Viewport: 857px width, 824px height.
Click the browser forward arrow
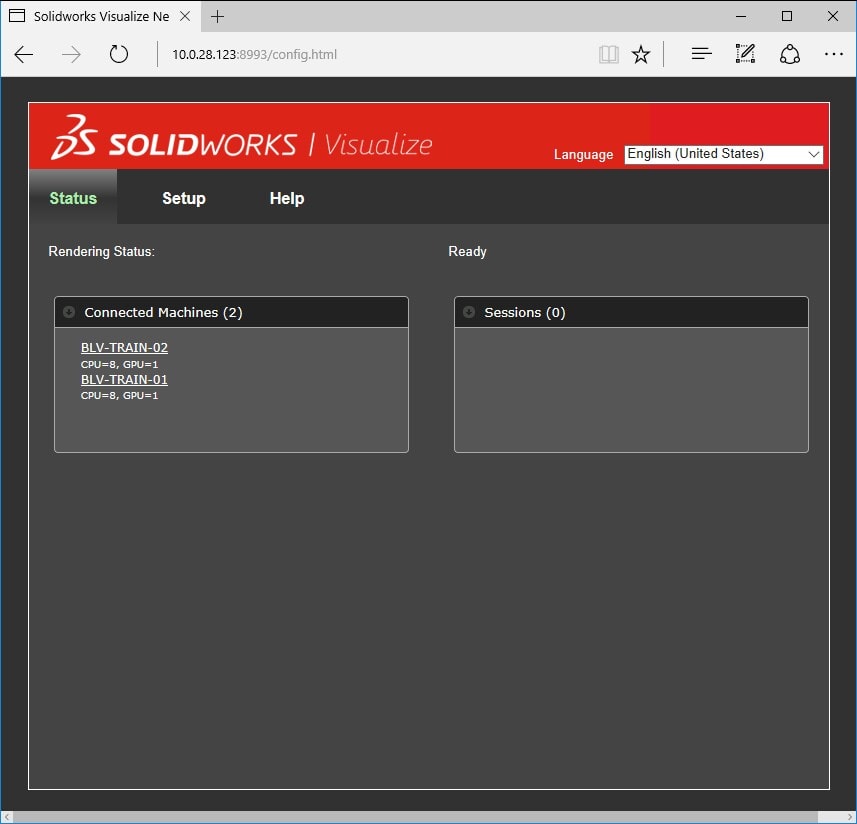[x=71, y=55]
